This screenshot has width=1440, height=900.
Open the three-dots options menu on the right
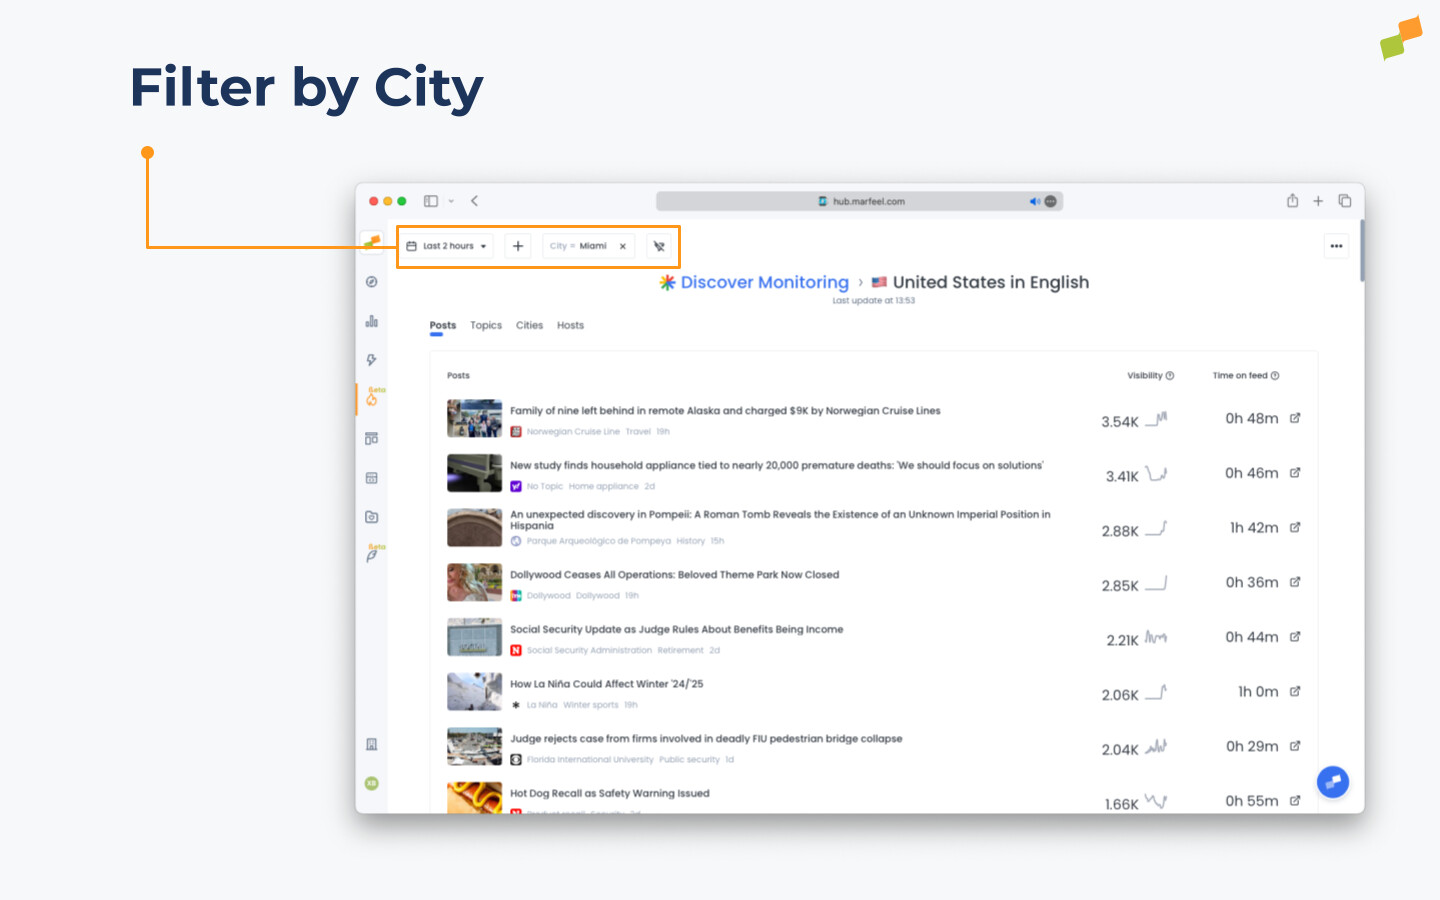pyautogui.click(x=1336, y=245)
